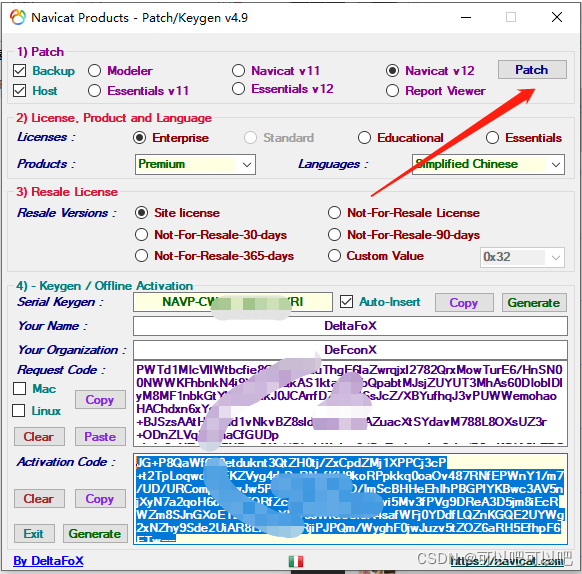This screenshot has width=582, height=574.
Task: Select Not-For-Resale License option
Action: pyautogui.click(x=334, y=213)
